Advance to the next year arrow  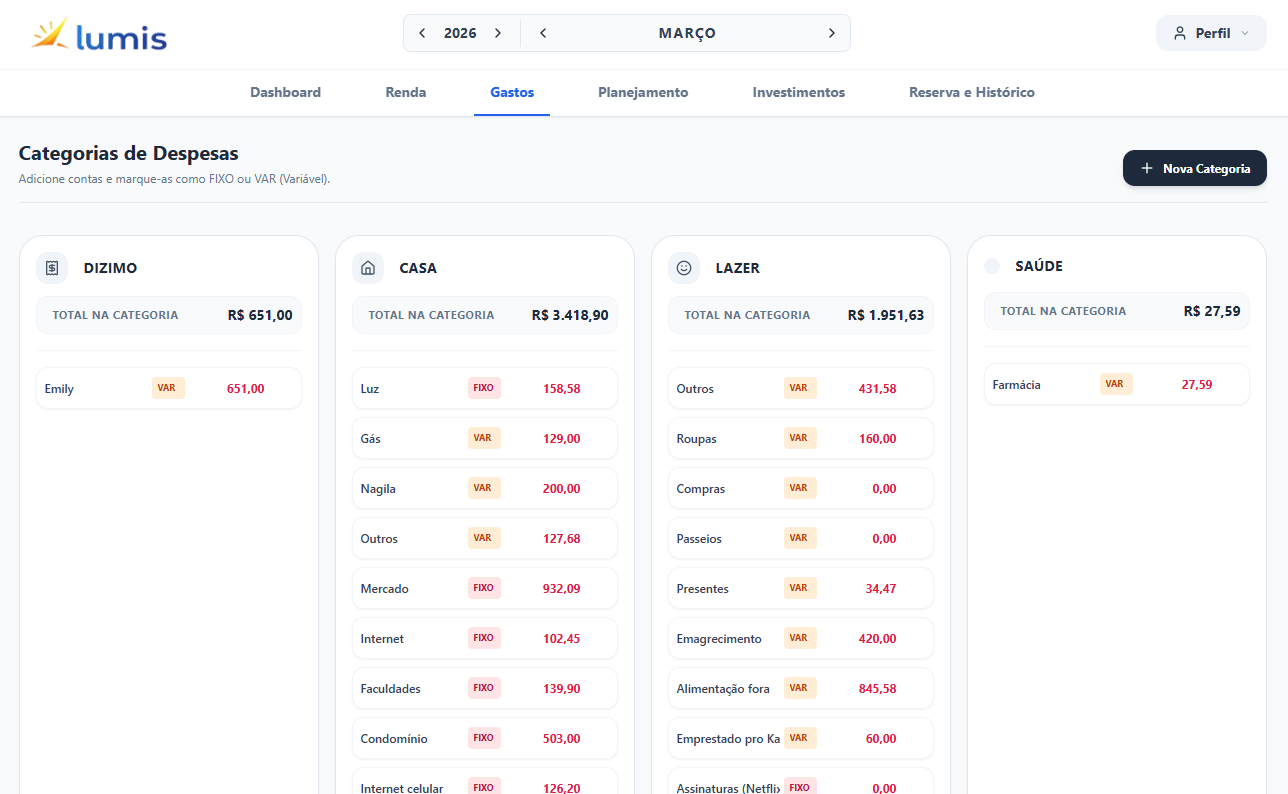498,33
